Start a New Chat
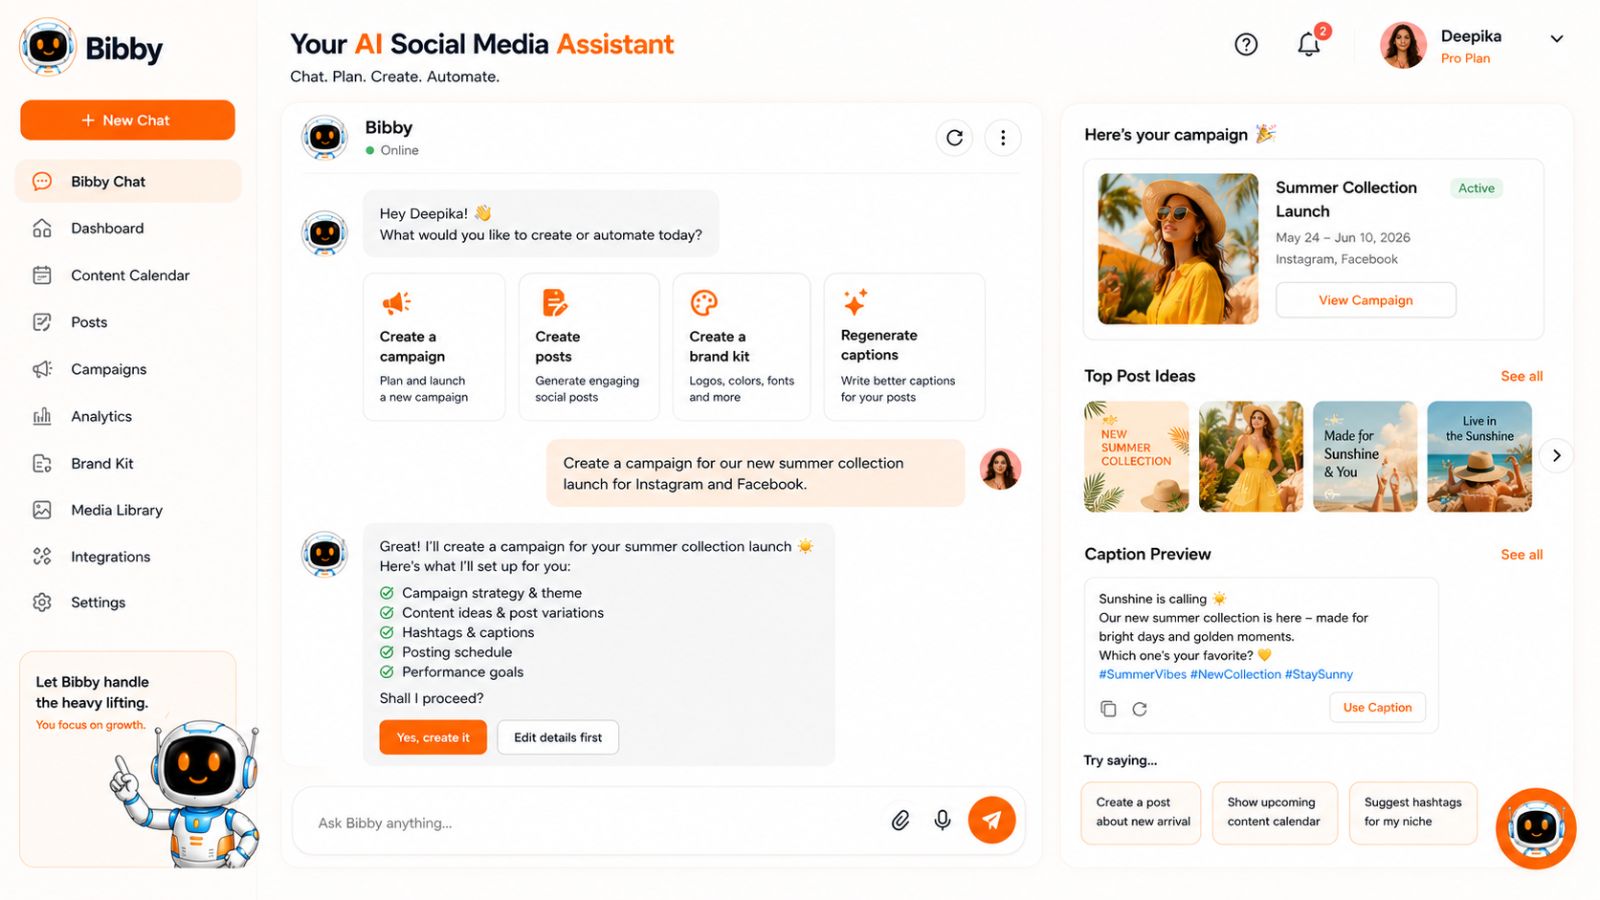The image size is (1600, 900). 127,120
